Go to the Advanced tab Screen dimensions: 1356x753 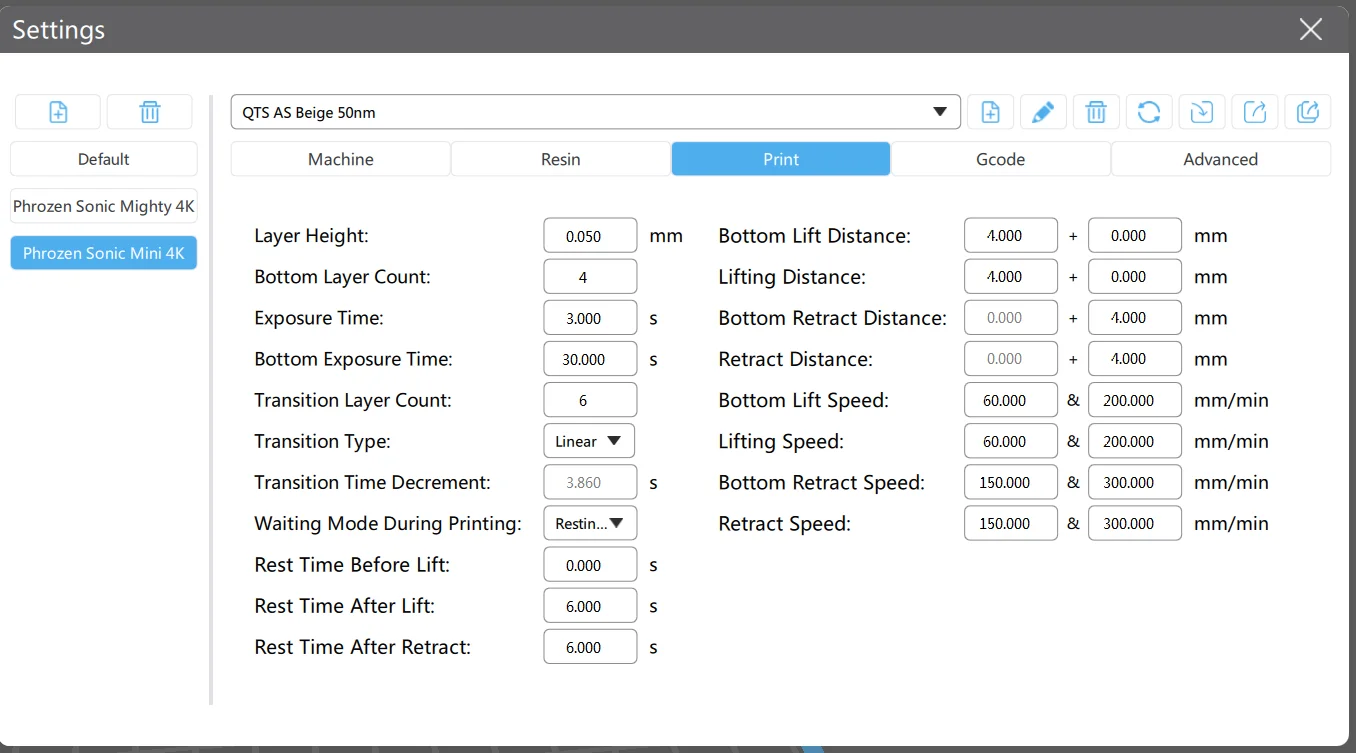point(1220,159)
